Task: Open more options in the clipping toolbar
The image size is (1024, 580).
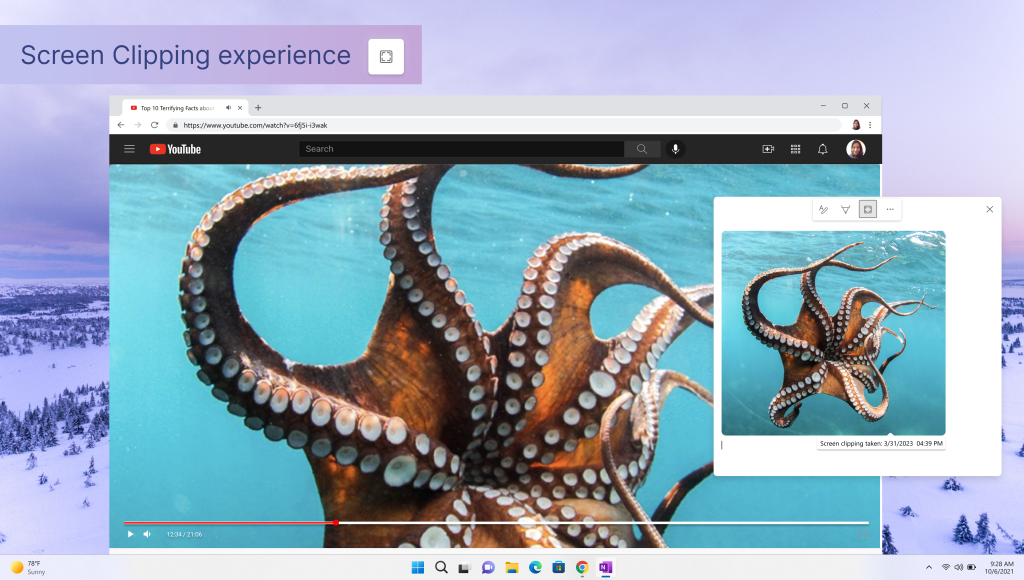Action: [x=889, y=209]
